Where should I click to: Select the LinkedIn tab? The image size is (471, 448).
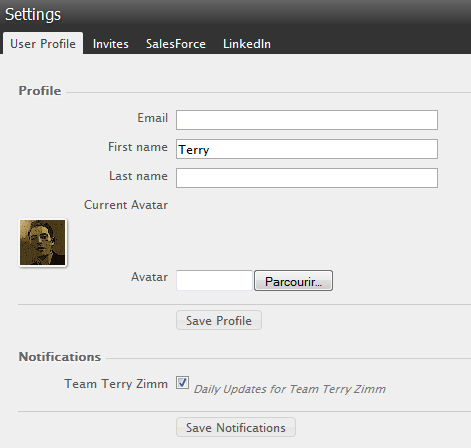pyautogui.click(x=247, y=44)
